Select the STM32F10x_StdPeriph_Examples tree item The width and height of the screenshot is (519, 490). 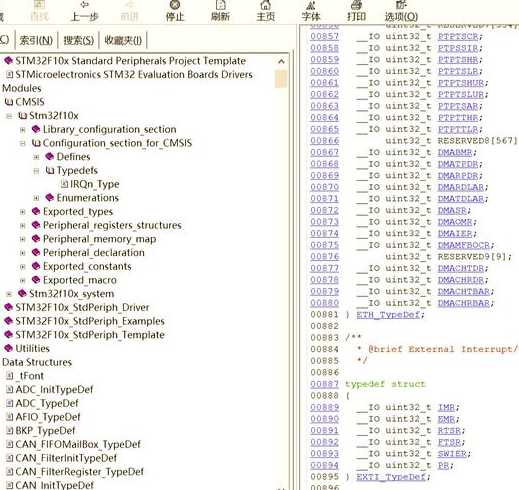pyautogui.click(x=90, y=321)
